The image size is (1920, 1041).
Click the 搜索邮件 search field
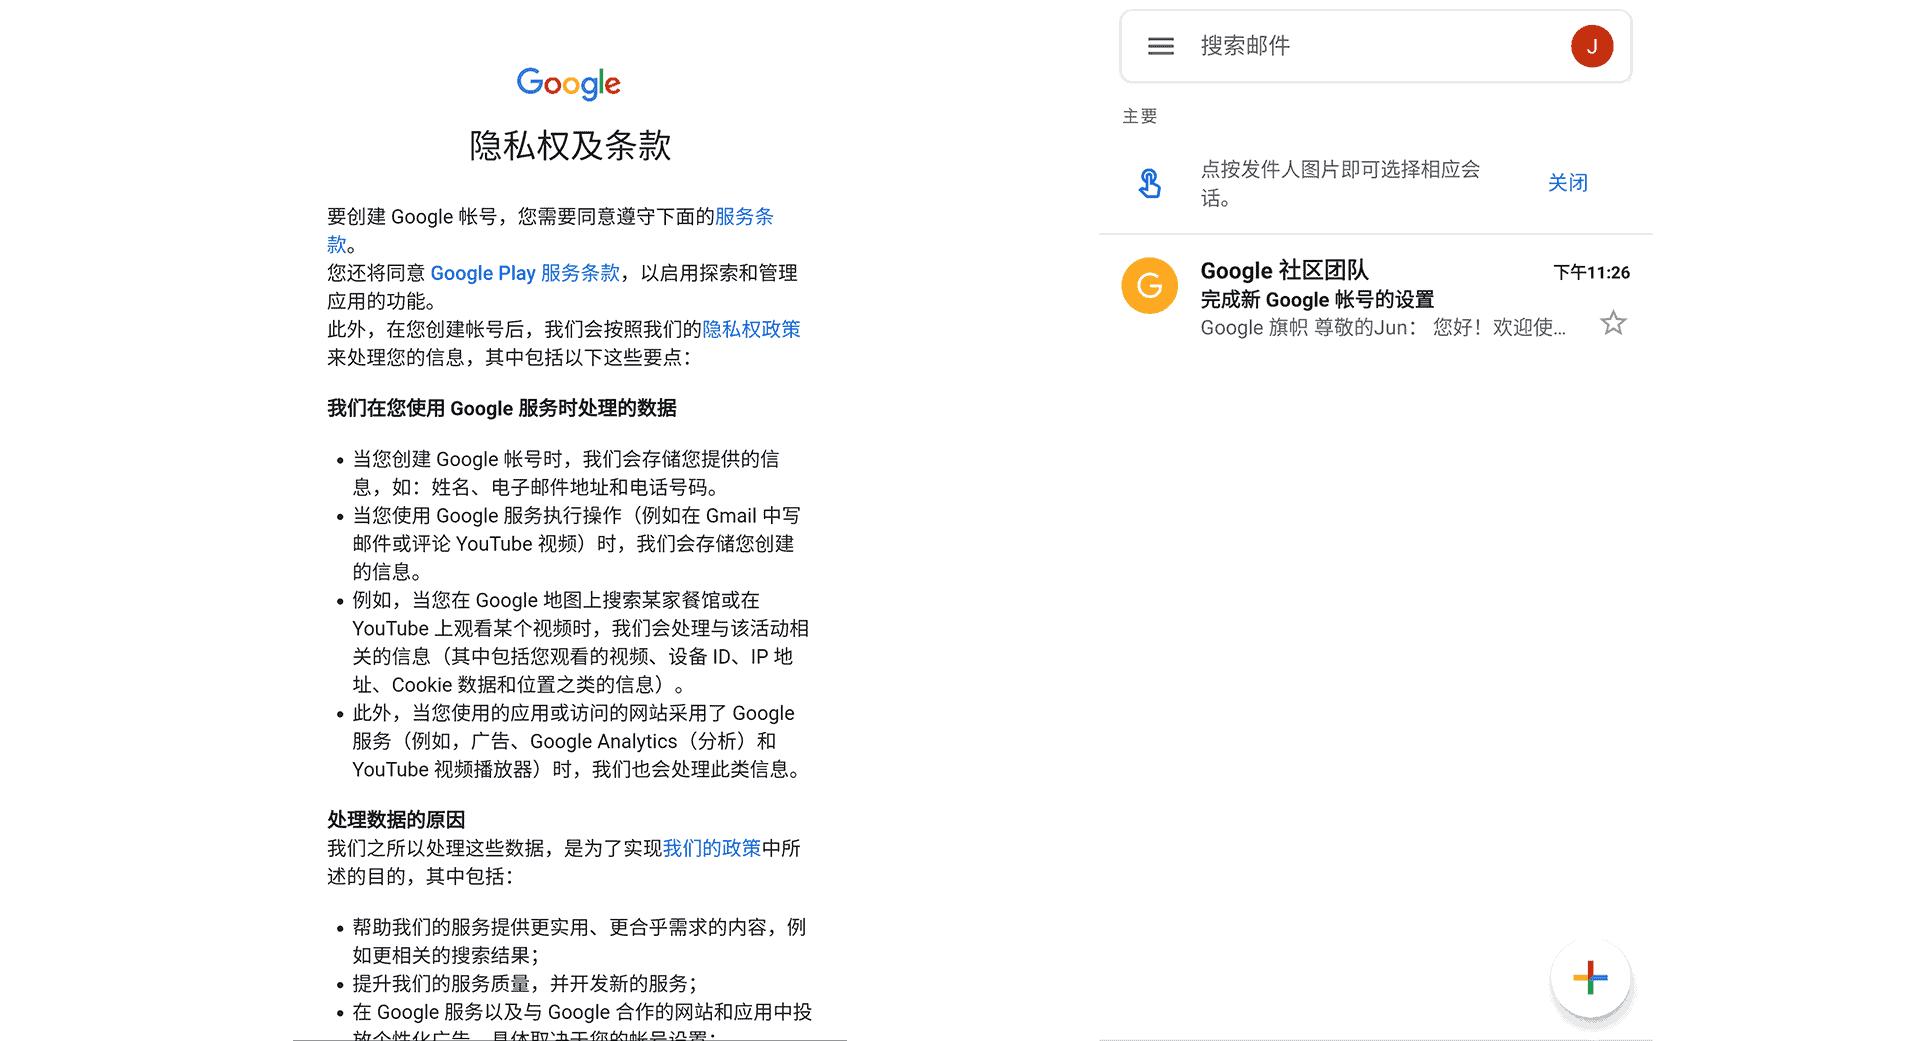point(1300,46)
